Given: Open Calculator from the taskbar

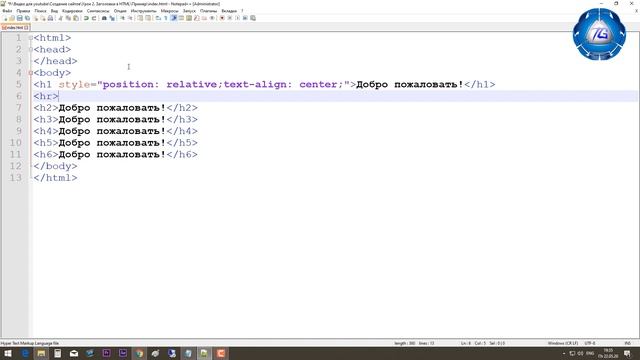Looking at the screenshot, I should point(58,353).
